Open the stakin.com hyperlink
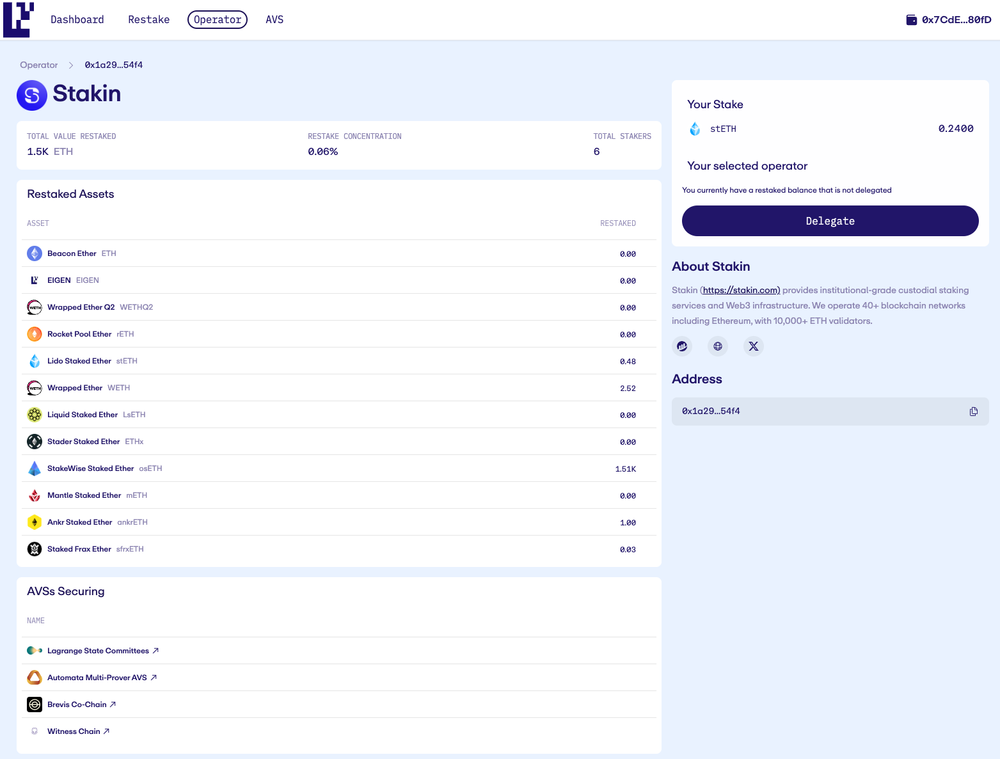Viewport: 1000px width, 759px height. [x=740, y=290]
